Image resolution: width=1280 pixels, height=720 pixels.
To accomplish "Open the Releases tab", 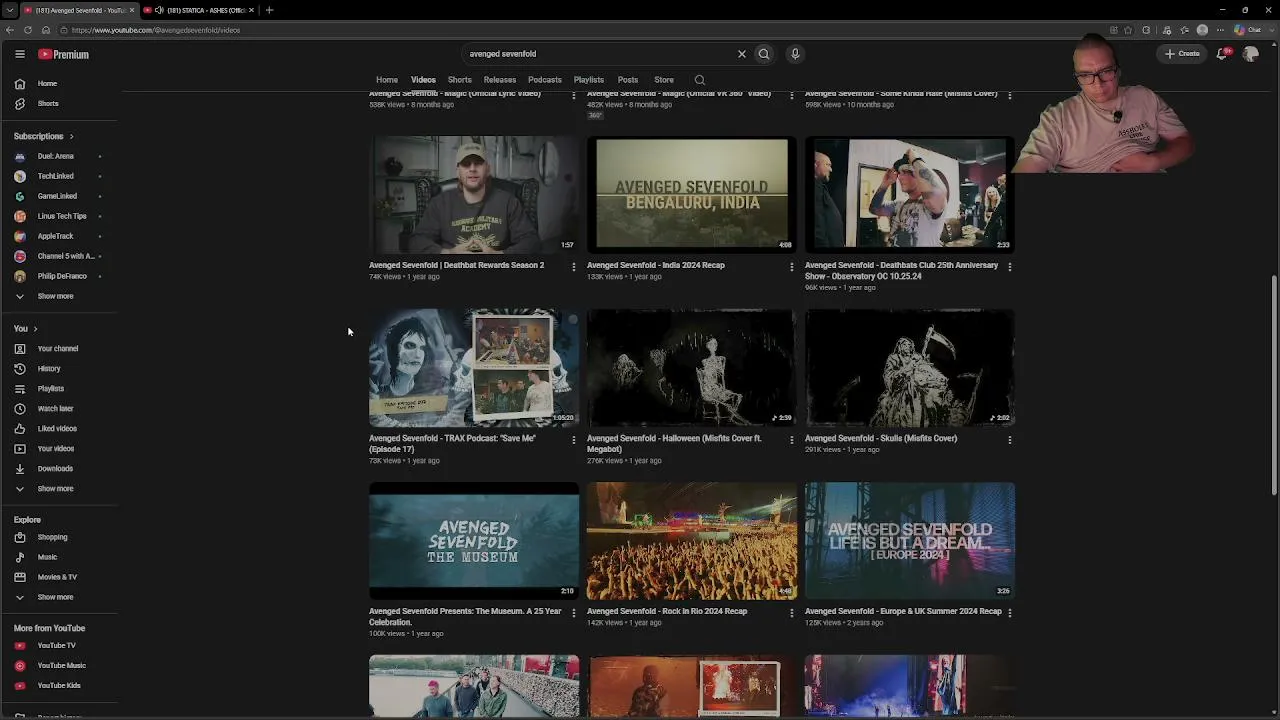I will click(500, 80).
